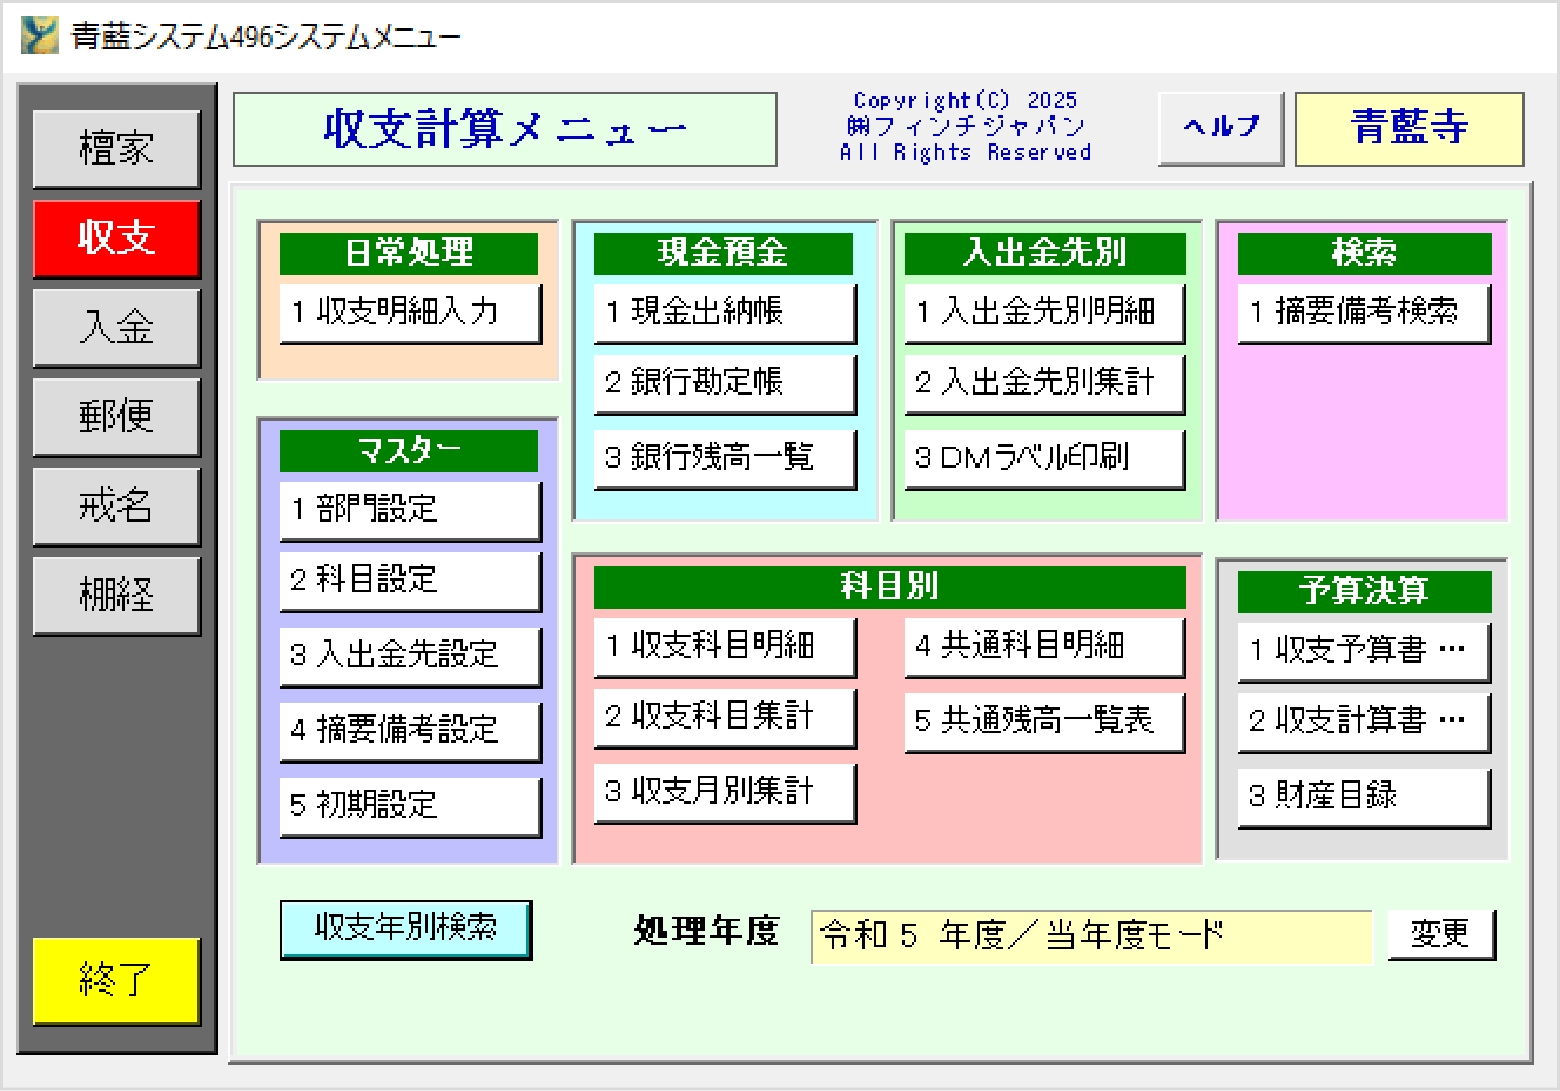The width and height of the screenshot is (1560, 1091).
Task: Select the 入金 sidebar tab
Action: (116, 328)
